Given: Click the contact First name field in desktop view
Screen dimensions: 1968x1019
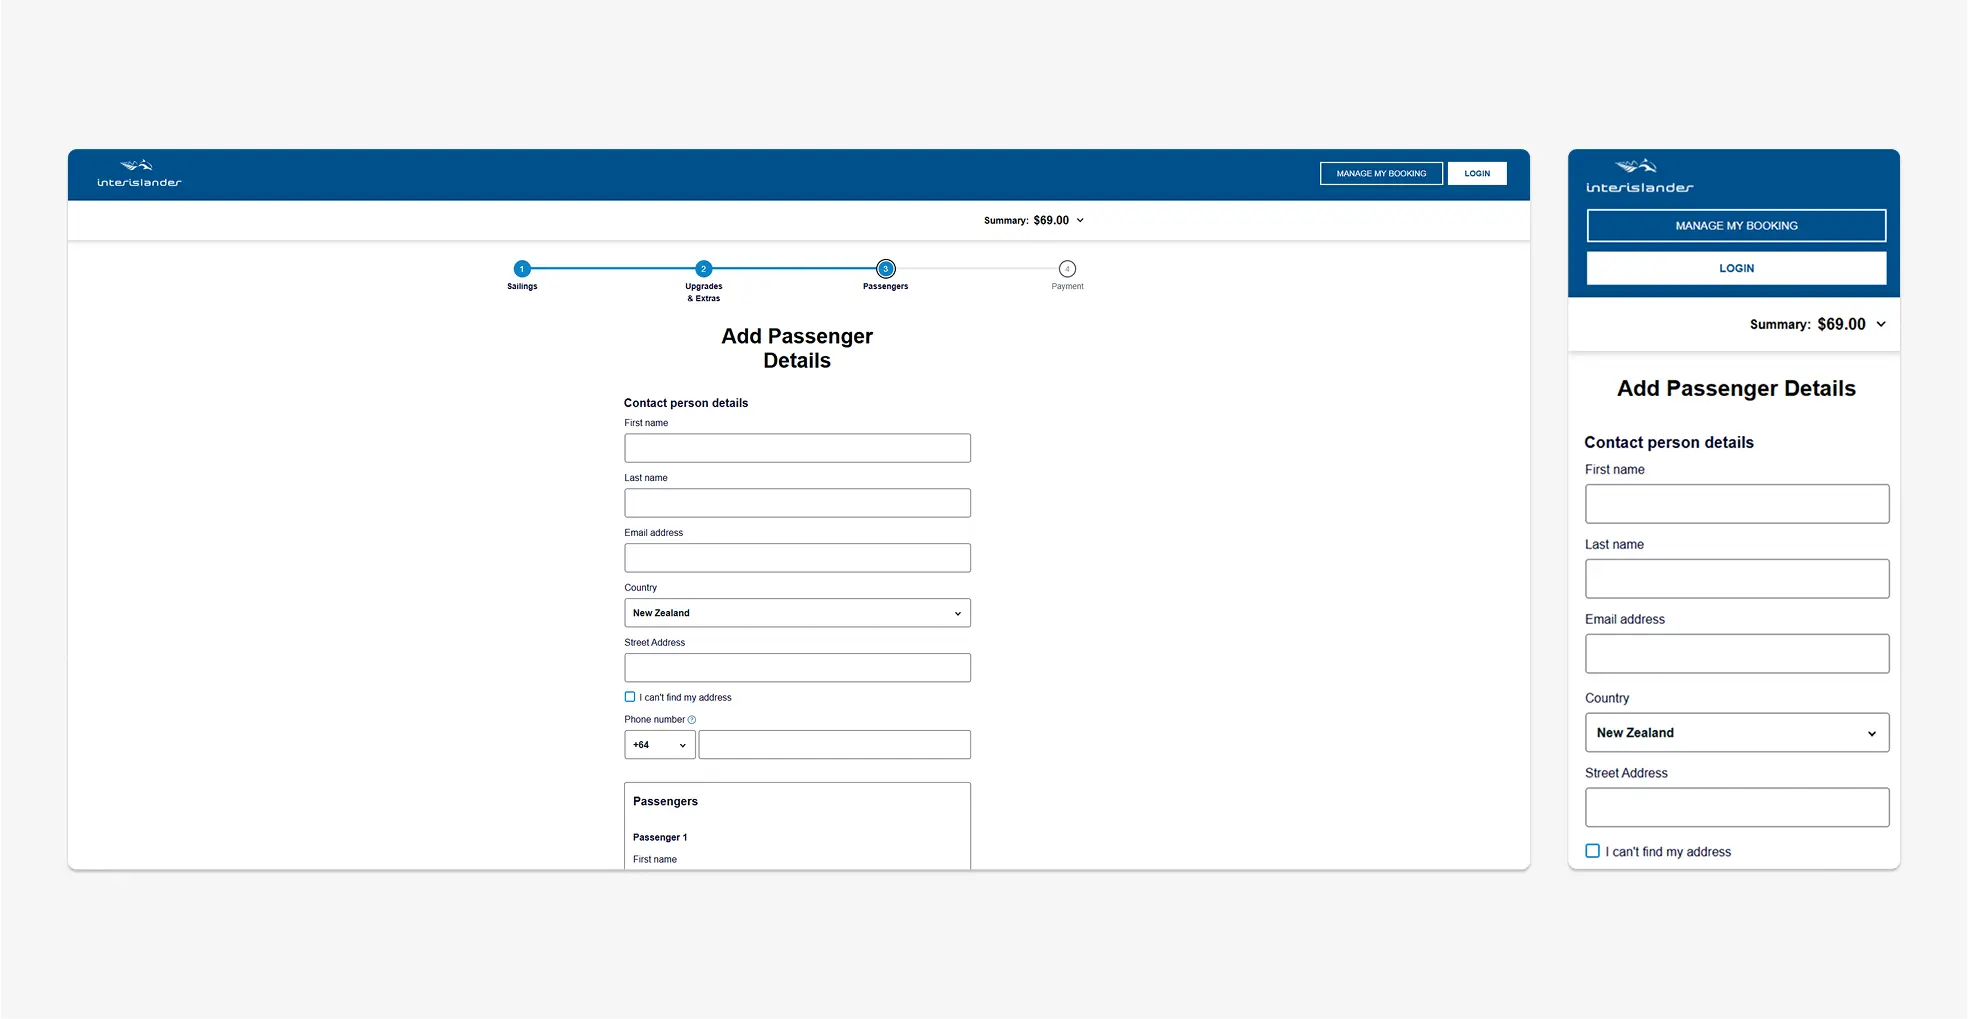Looking at the screenshot, I should point(797,448).
